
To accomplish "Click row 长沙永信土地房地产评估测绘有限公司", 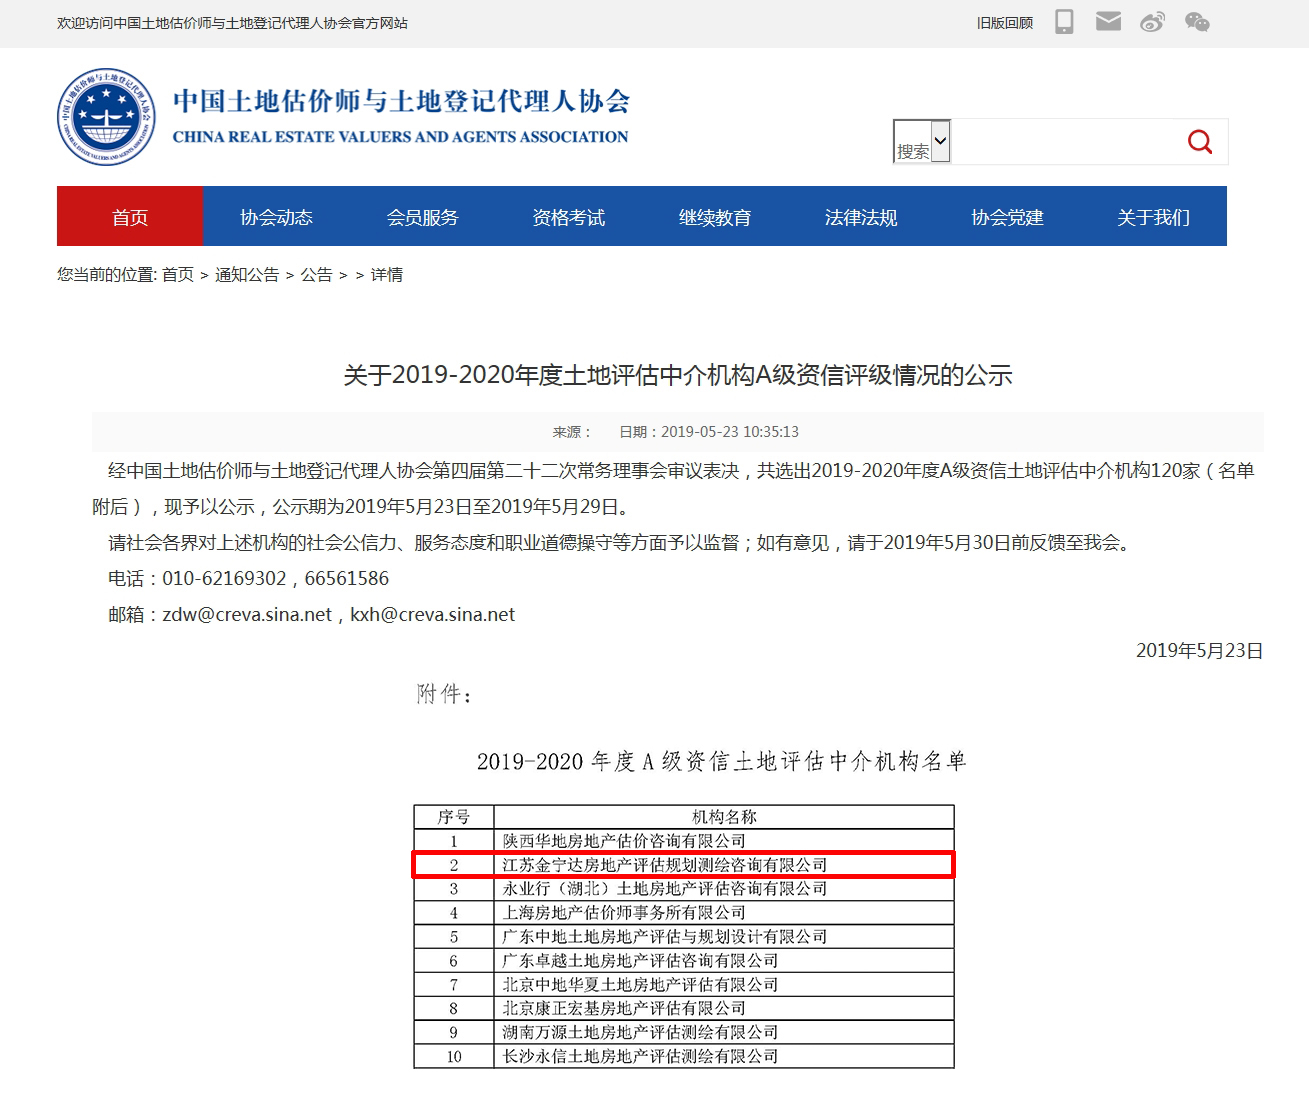I will 684,1057.
